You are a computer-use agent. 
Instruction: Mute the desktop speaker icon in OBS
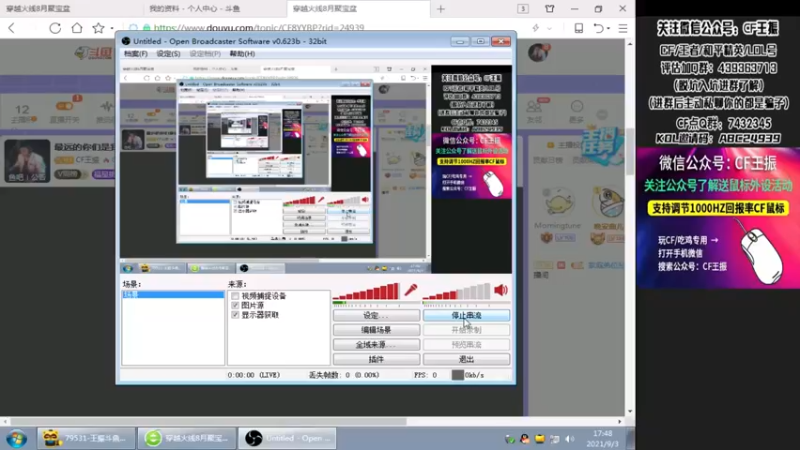(x=501, y=290)
